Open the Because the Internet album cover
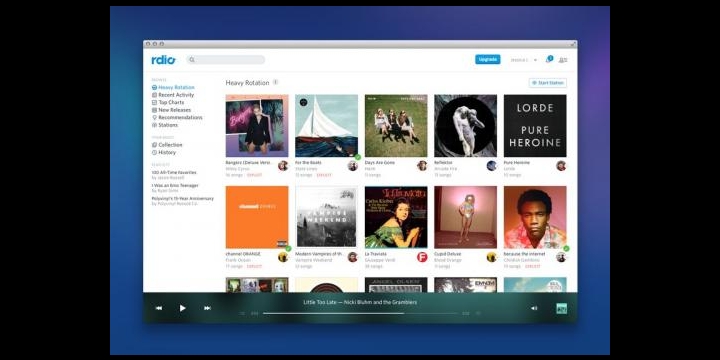 point(535,217)
